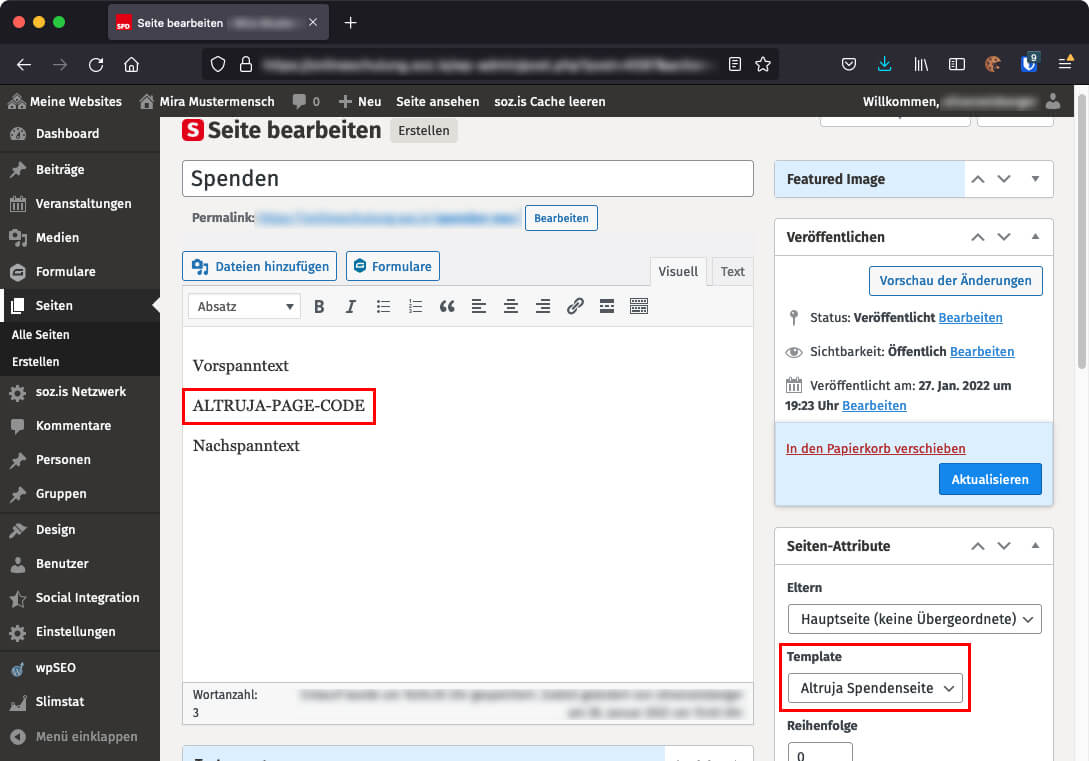1089x761 pixels.
Task: Open Firefox downloads from the browser toolbar
Action: [x=884, y=63]
